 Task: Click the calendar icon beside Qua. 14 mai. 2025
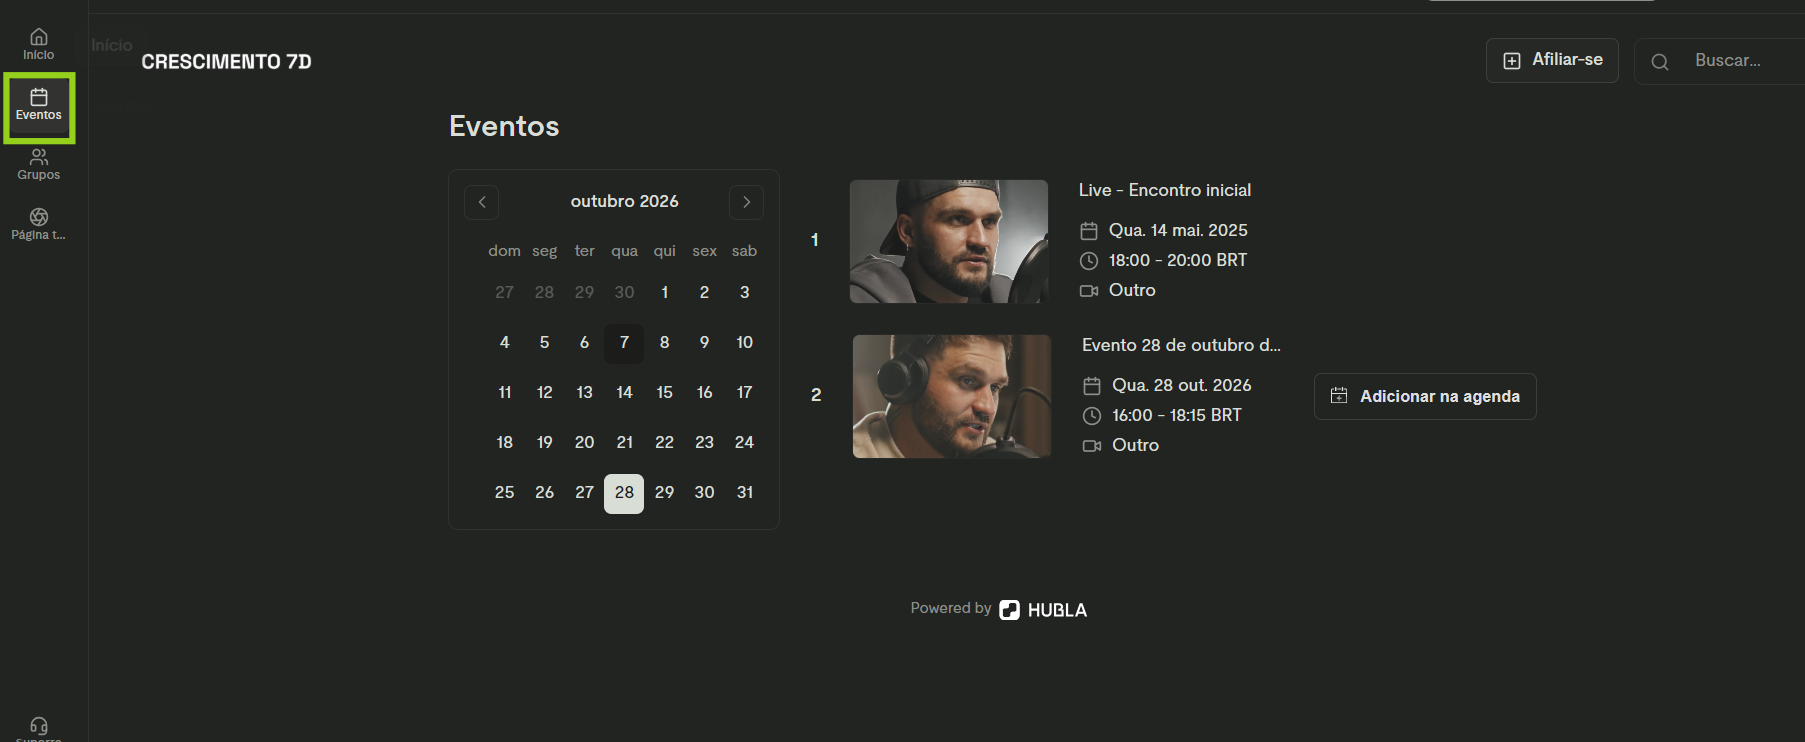tap(1089, 231)
